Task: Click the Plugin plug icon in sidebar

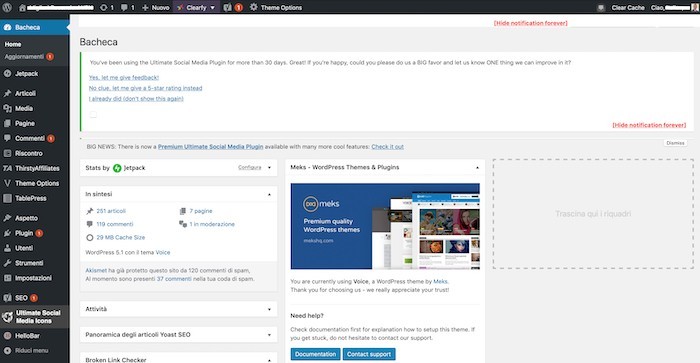Action: (8, 233)
